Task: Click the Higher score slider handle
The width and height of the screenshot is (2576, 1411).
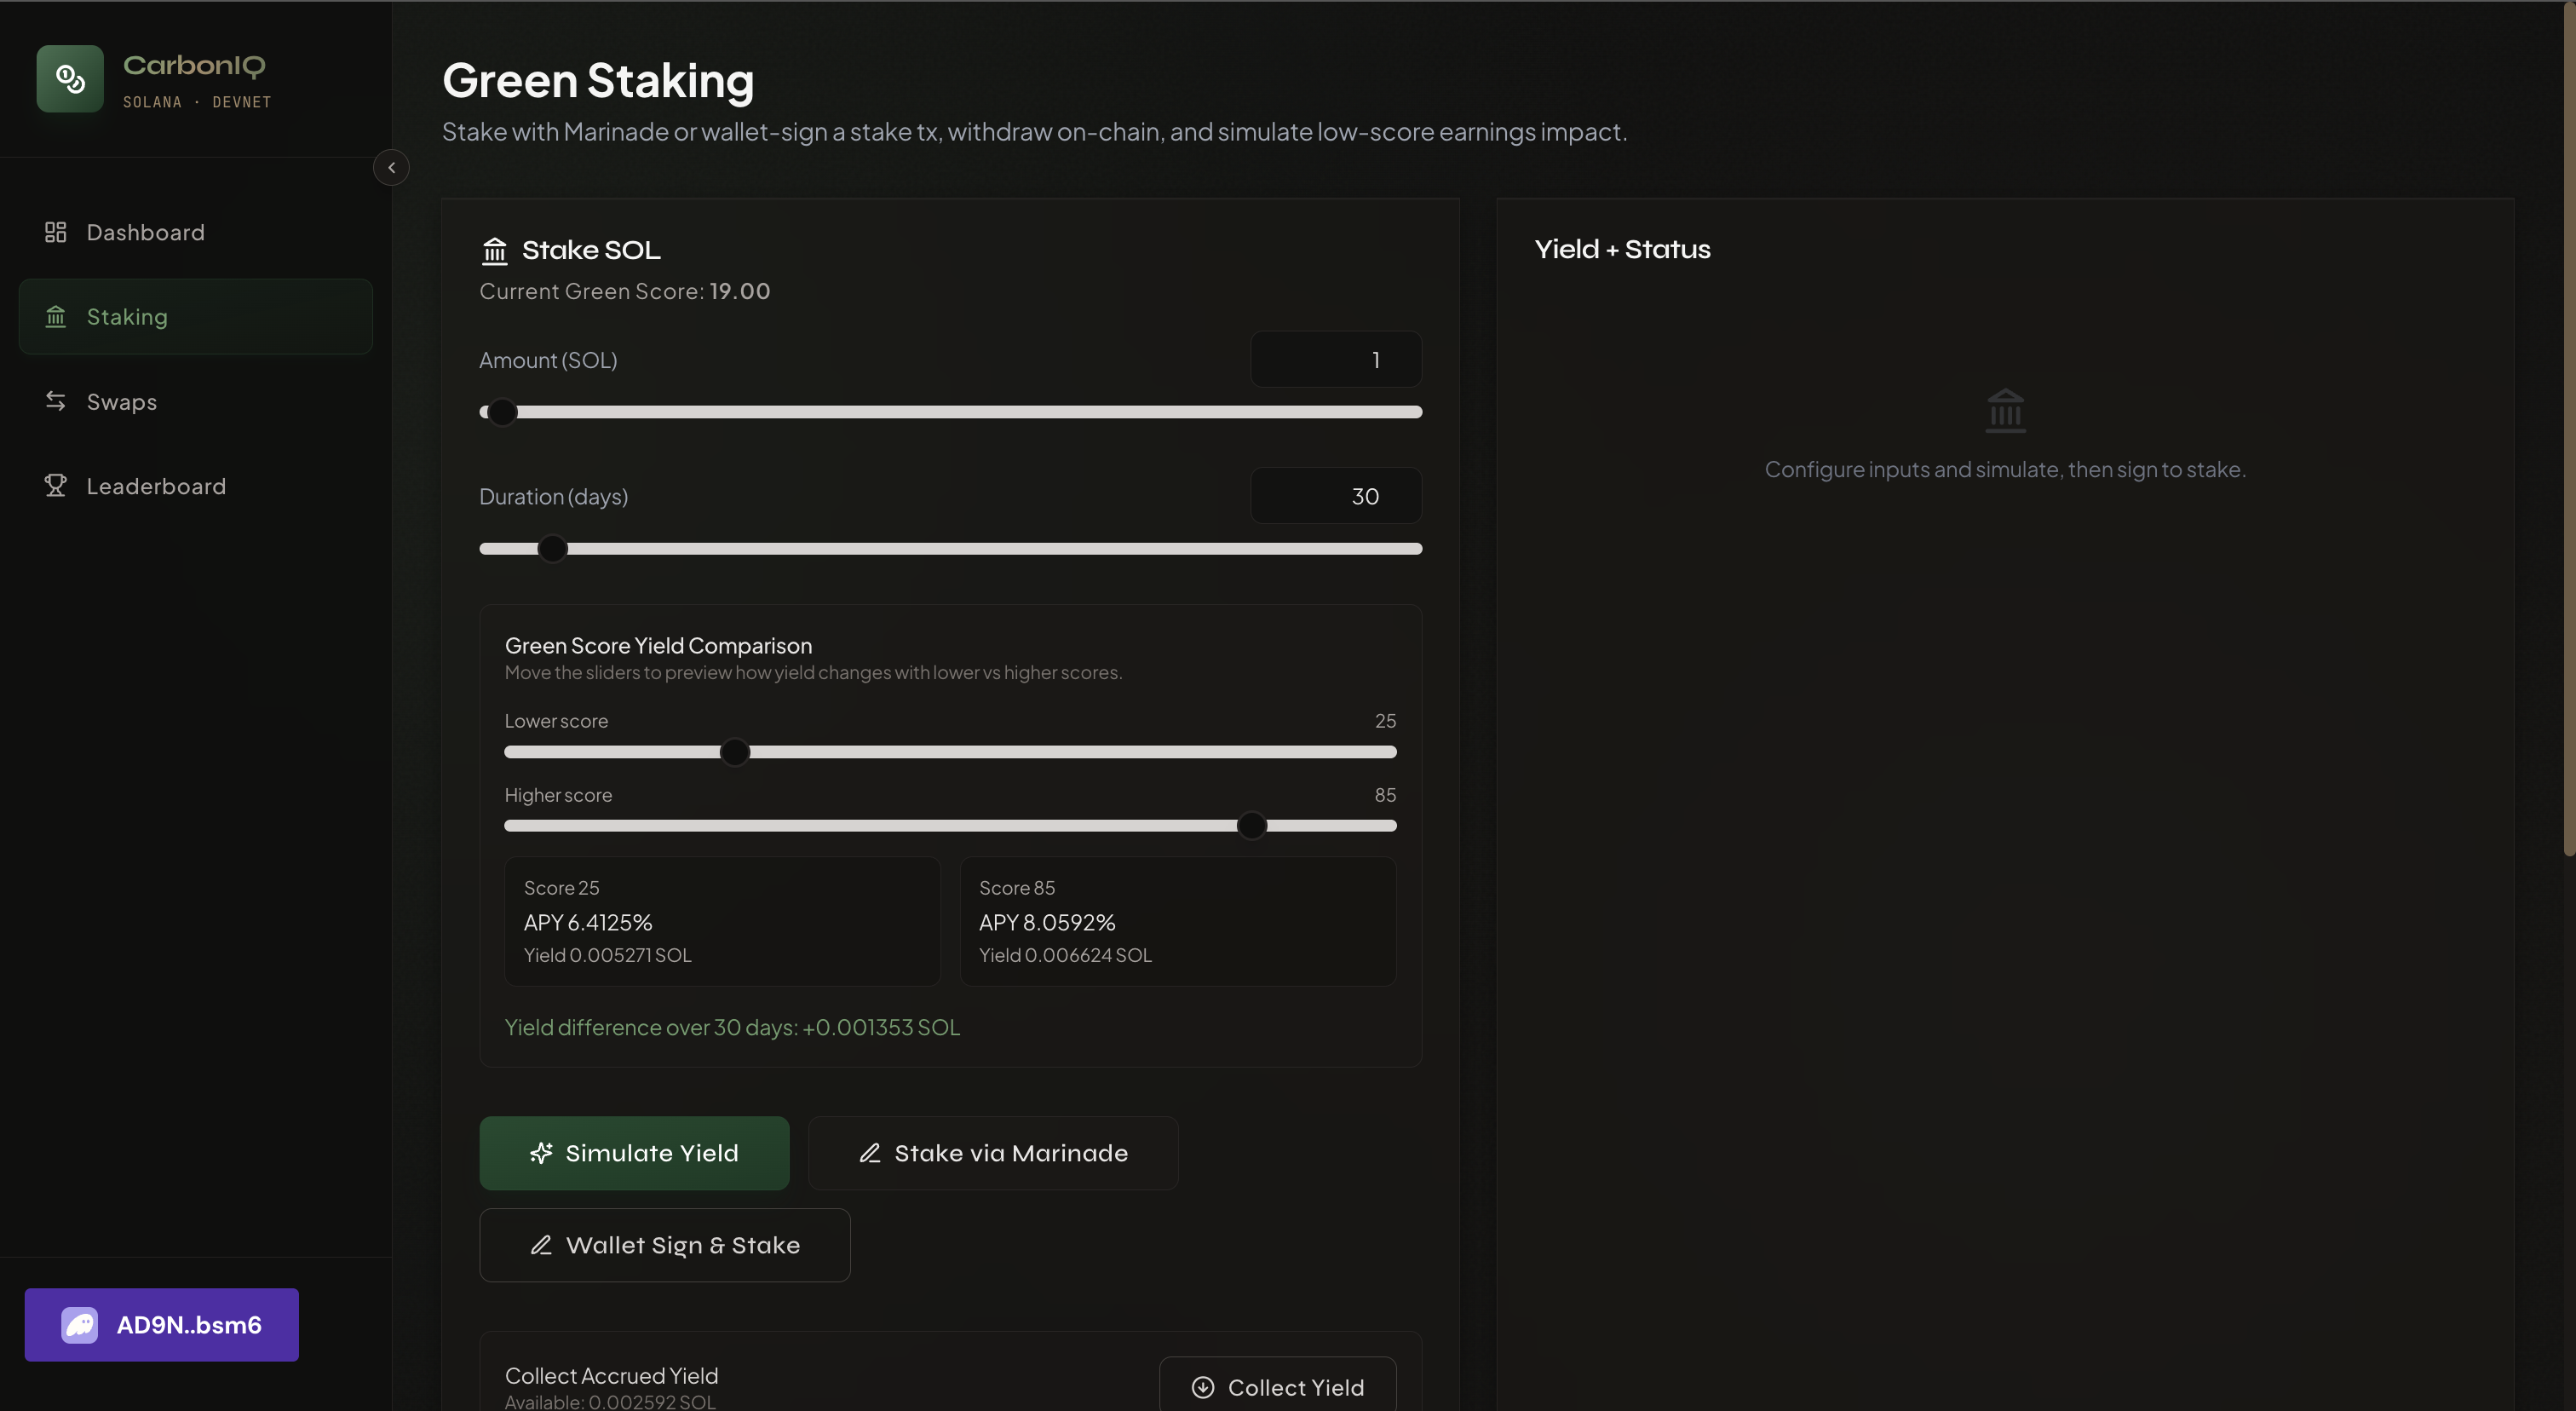Action: click(x=1251, y=826)
